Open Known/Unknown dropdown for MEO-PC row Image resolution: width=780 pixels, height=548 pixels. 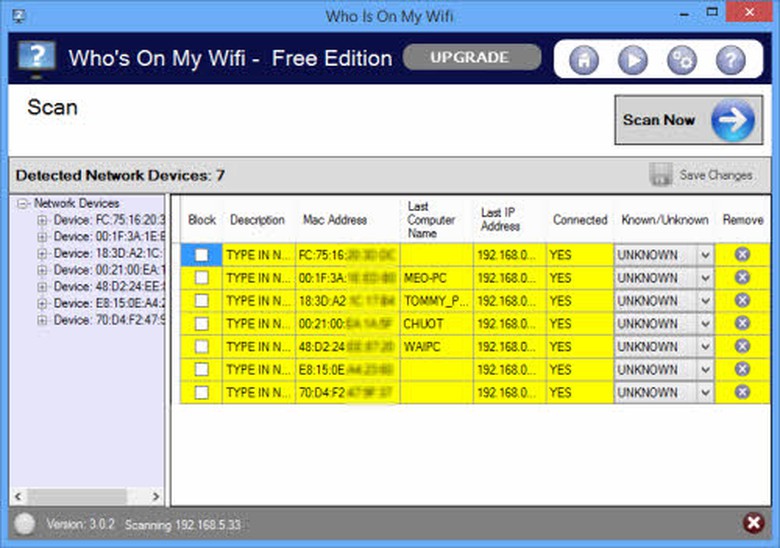(x=704, y=278)
